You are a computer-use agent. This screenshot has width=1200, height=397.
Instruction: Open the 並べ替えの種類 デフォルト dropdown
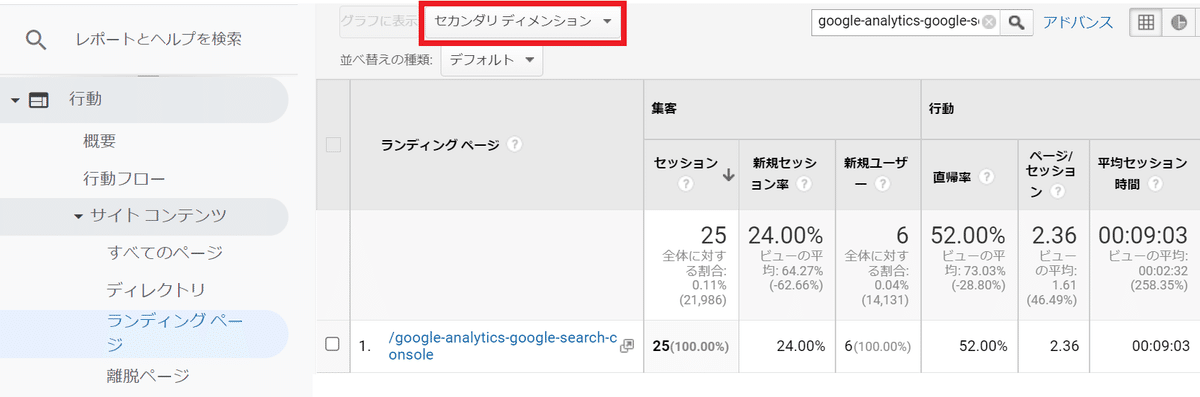491,60
